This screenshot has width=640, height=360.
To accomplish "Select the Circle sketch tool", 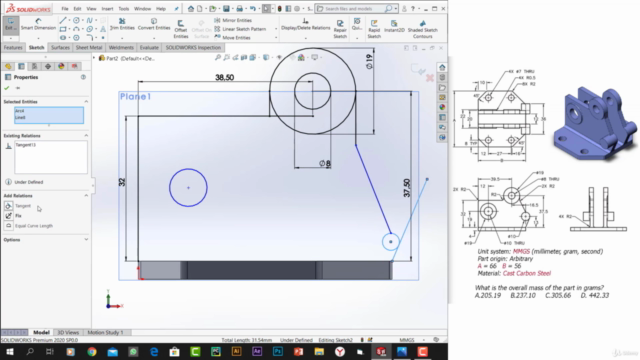I will 76,20.
